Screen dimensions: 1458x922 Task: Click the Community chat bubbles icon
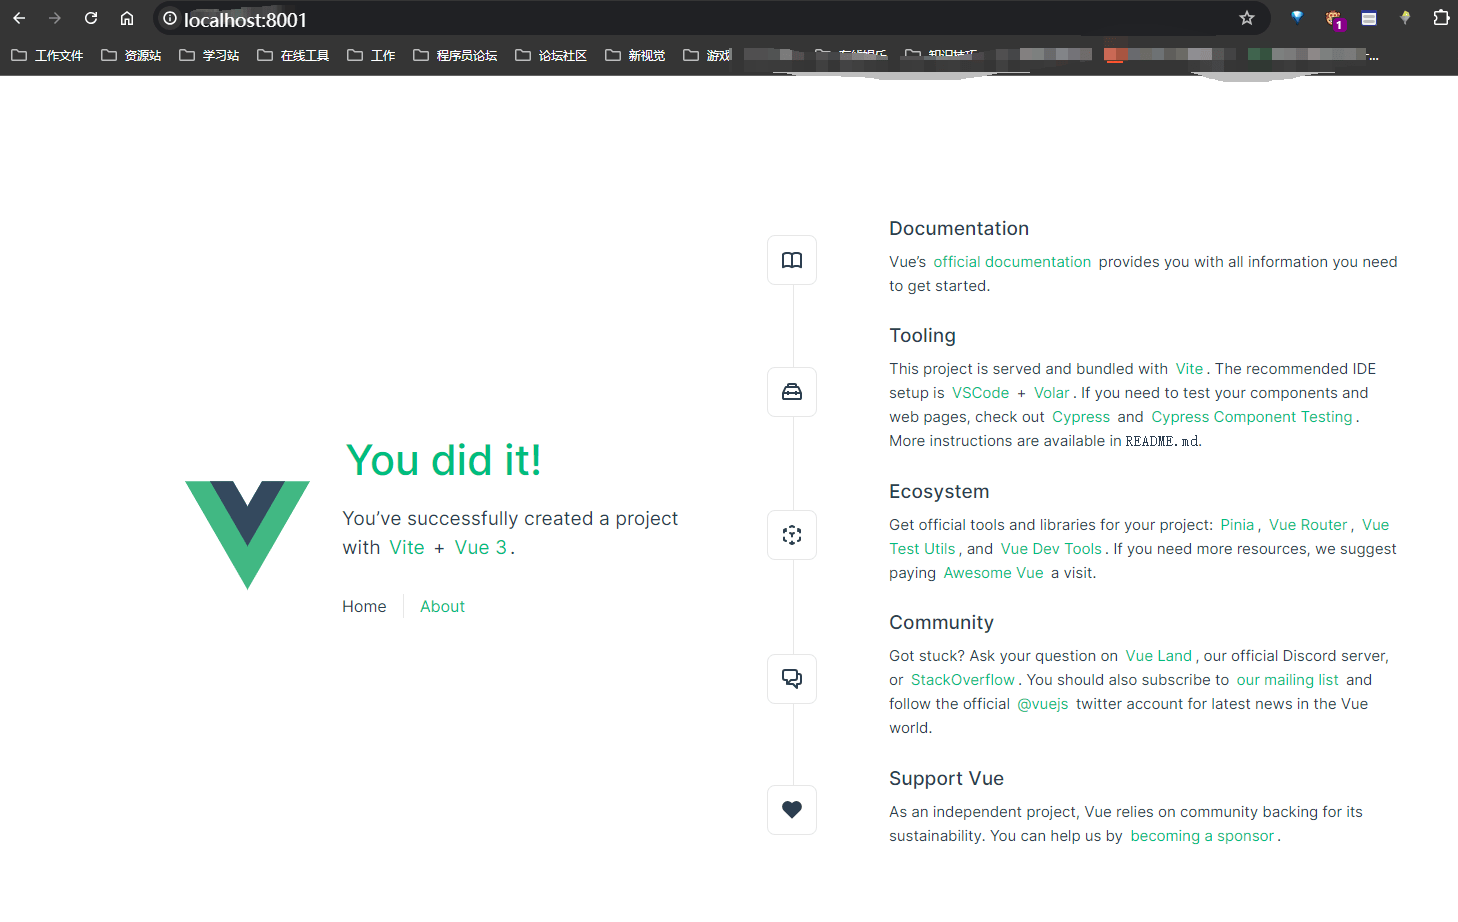pyautogui.click(x=791, y=679)
